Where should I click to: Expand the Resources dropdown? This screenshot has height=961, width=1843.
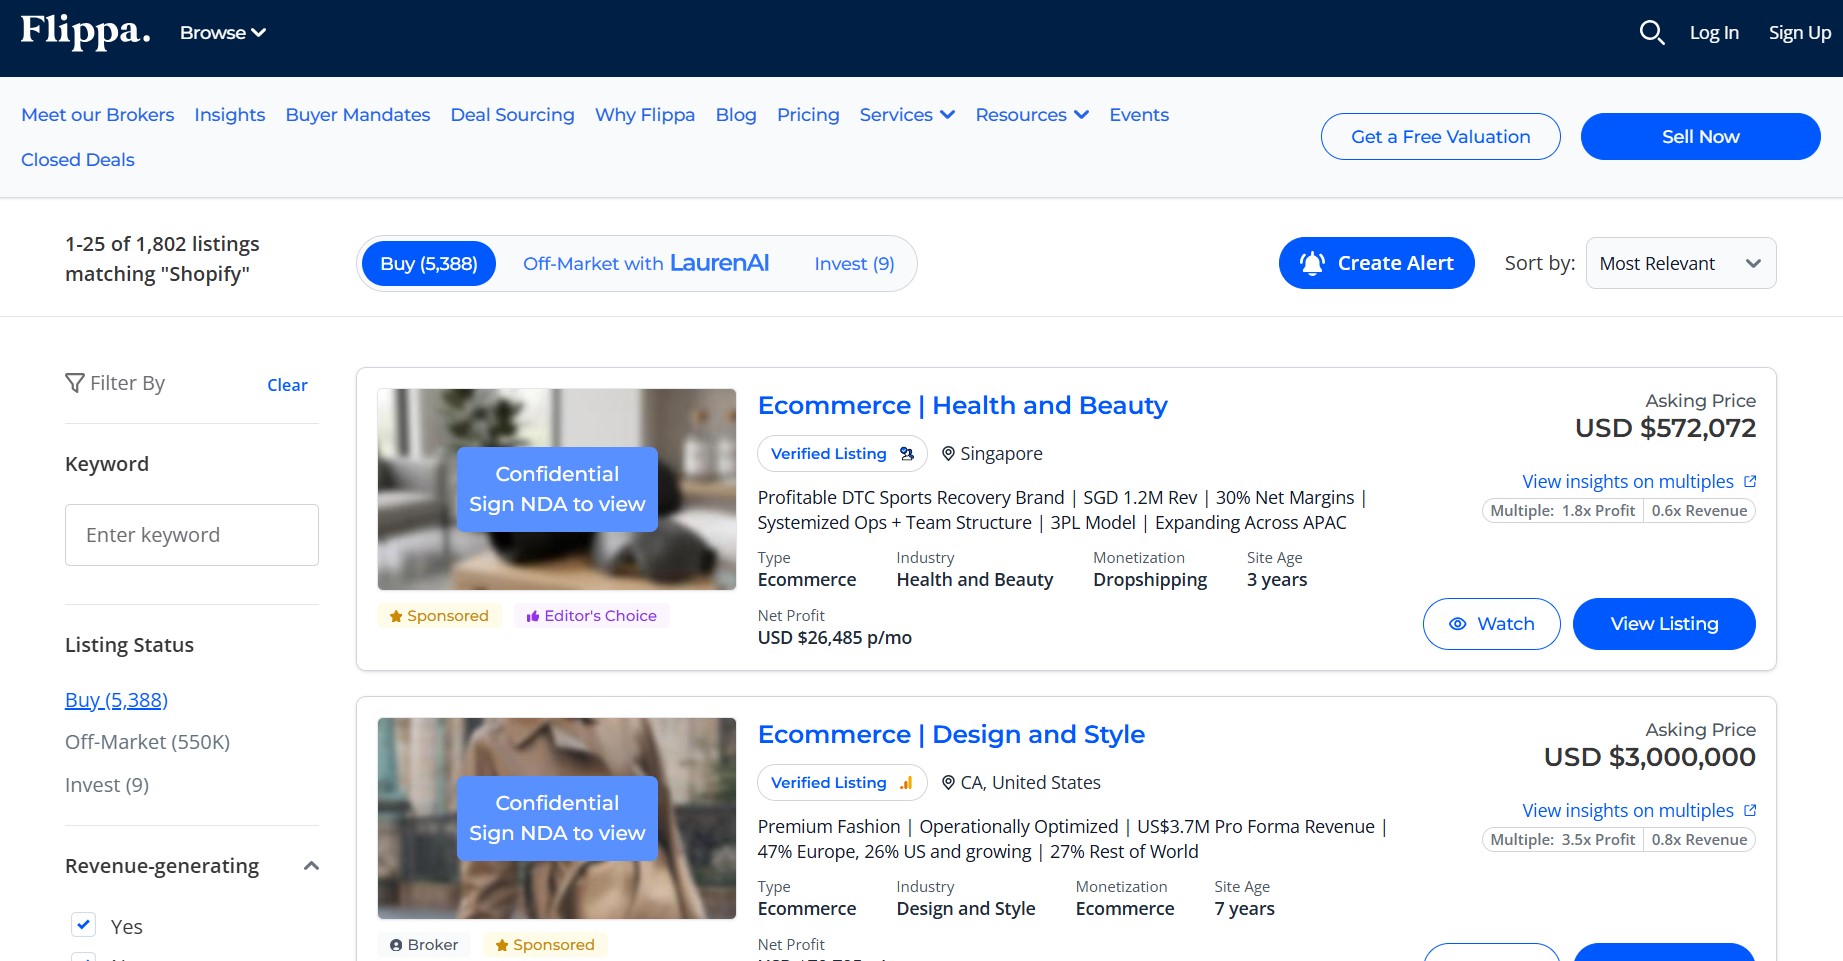(x=1032, y=115)
